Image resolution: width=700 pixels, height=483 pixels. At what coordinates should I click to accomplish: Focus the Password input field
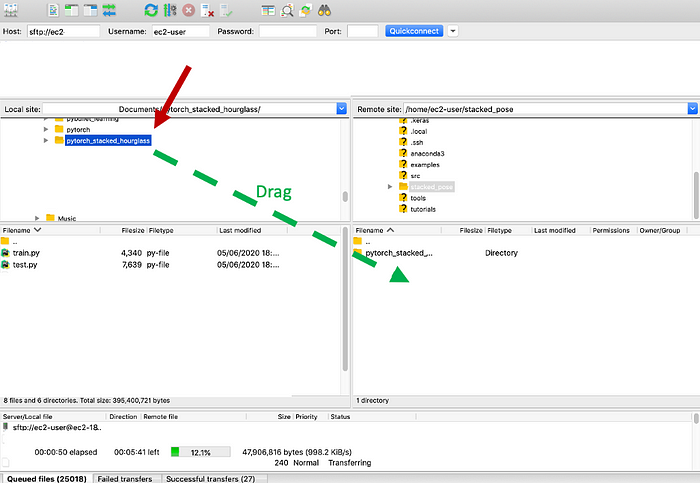[x=288, y=31]
